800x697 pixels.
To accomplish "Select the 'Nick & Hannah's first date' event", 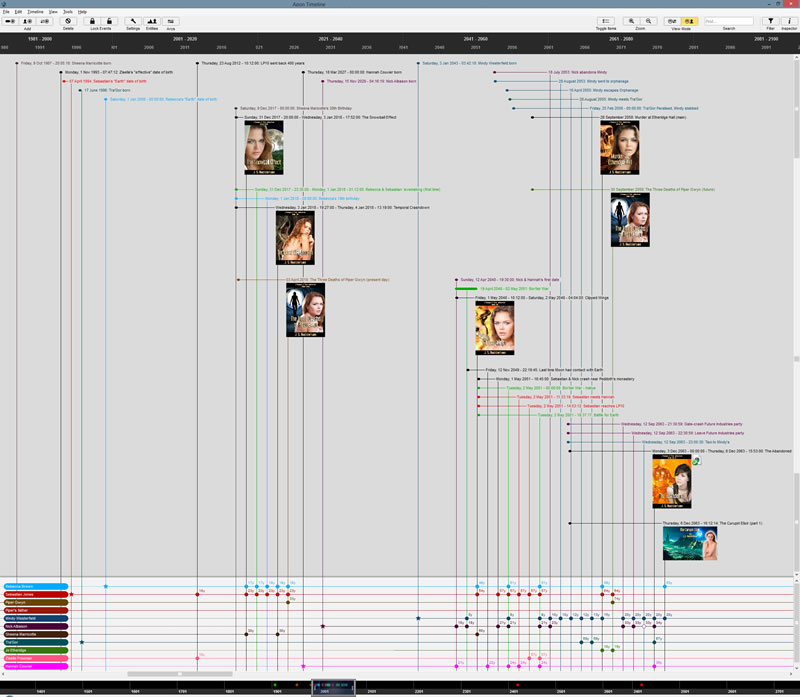I will [510, 280].
